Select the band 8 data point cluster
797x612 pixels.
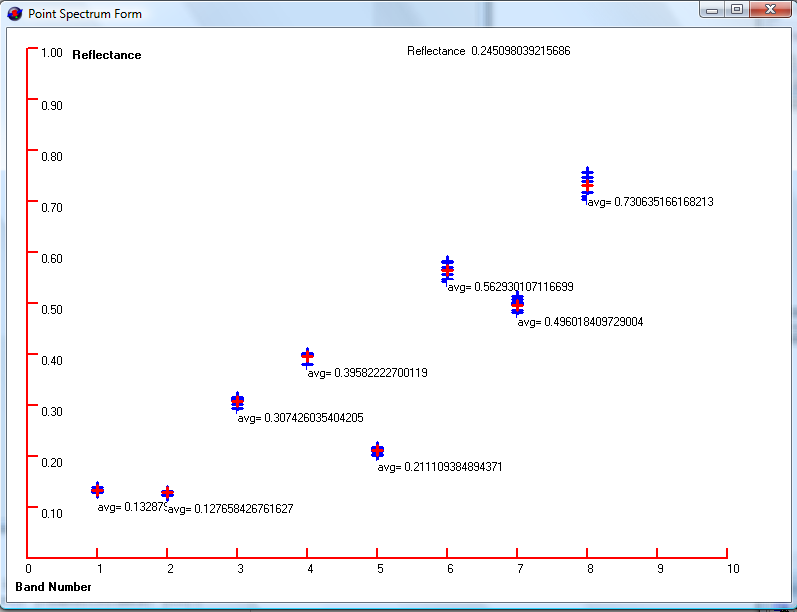click(x=587, y=184)
